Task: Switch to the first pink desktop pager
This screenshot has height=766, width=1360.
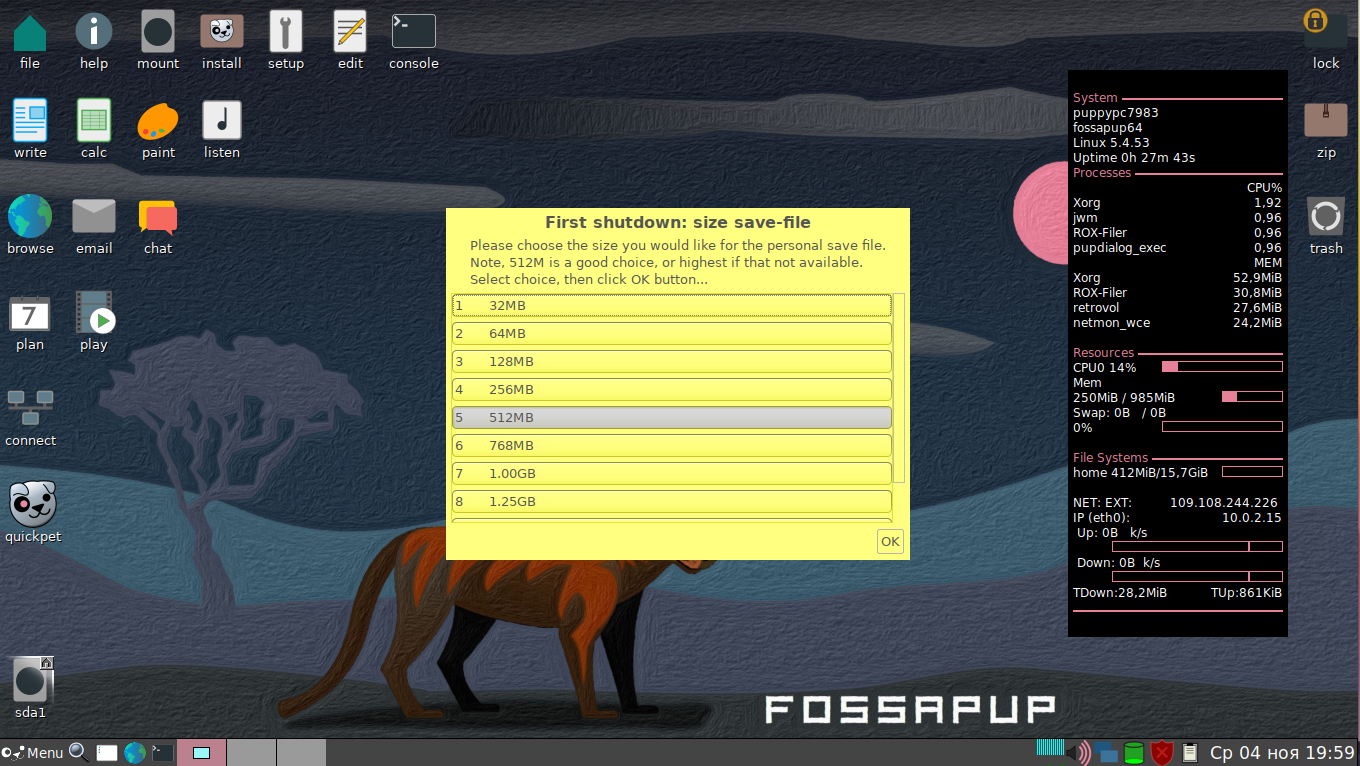Action: [x=201, y=752]
